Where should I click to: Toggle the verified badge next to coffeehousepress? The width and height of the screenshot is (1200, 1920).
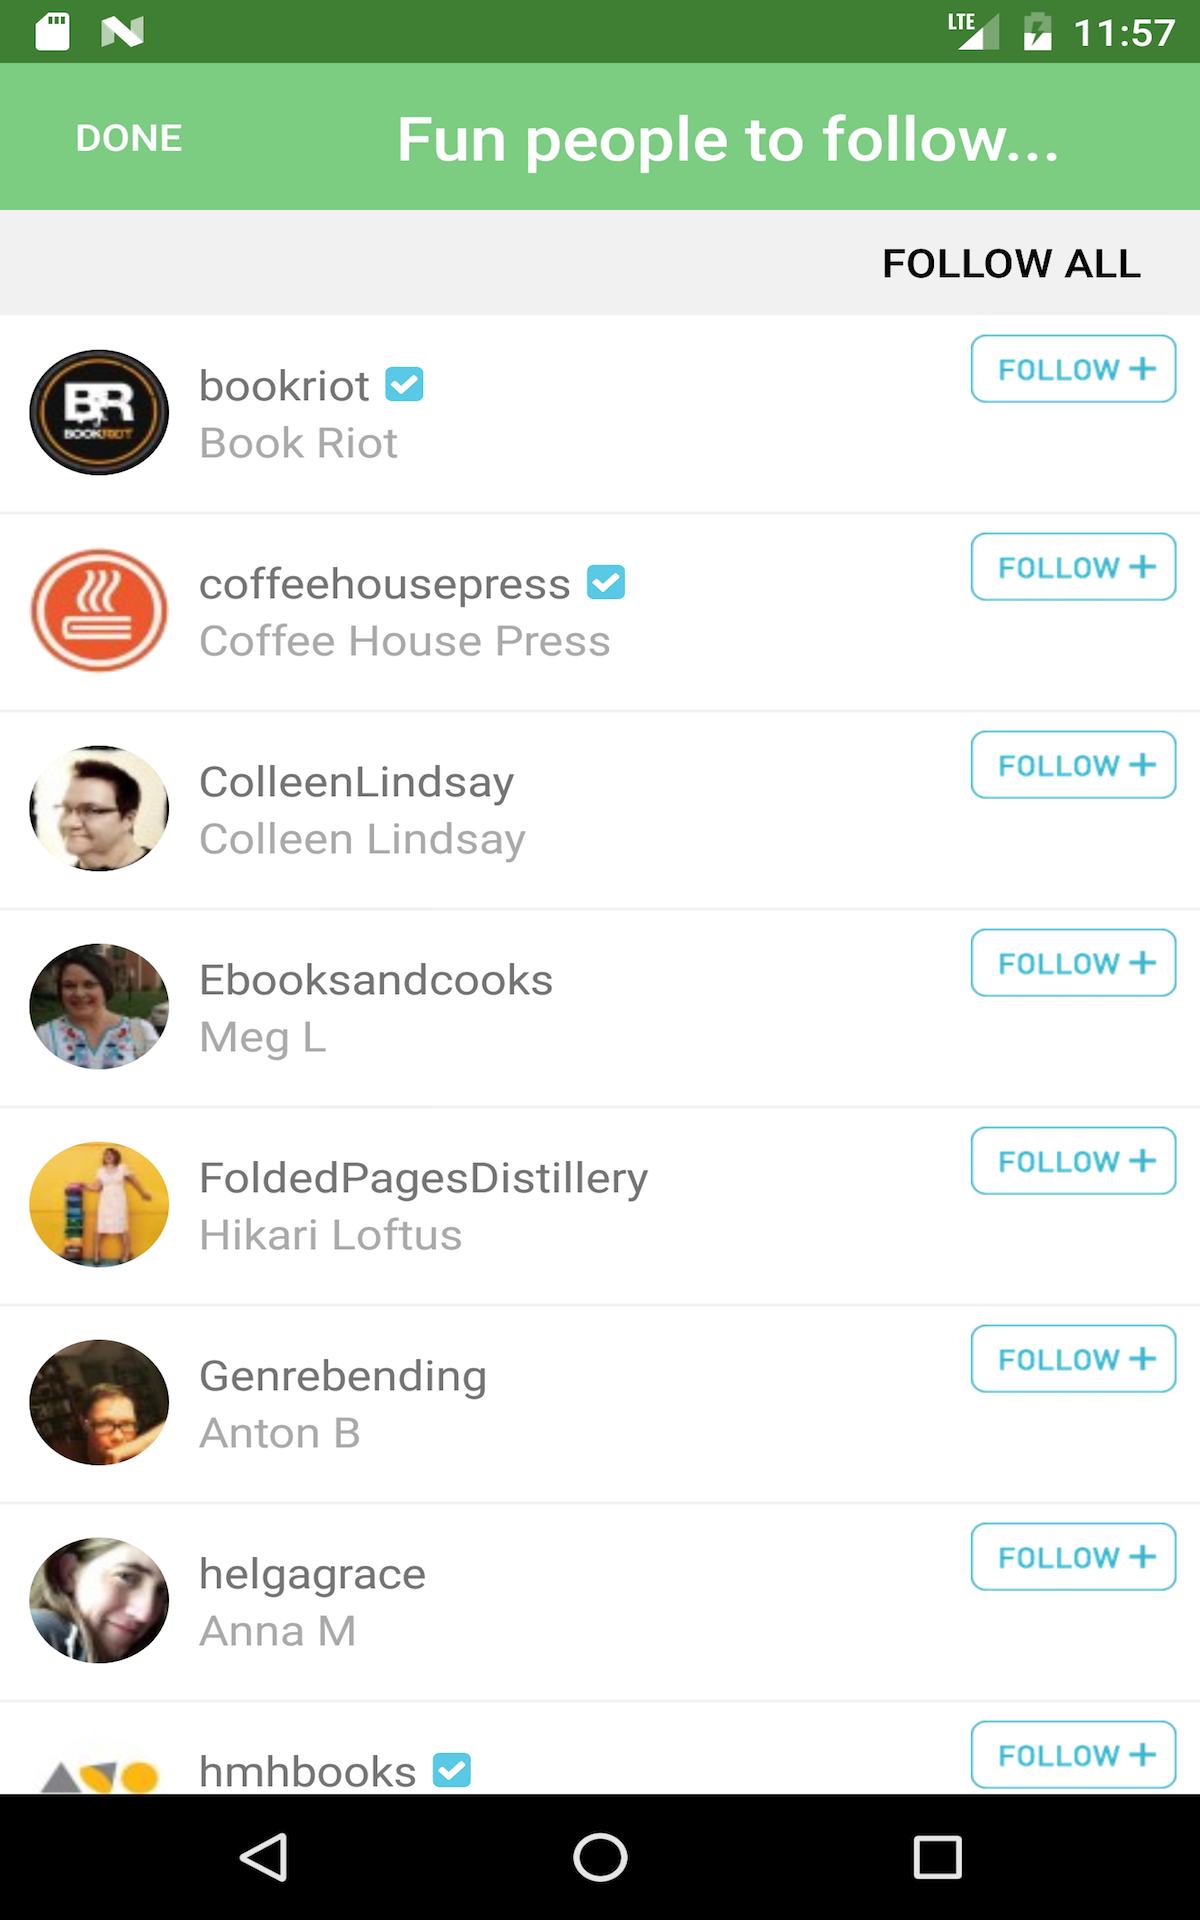tap(606, 581)
